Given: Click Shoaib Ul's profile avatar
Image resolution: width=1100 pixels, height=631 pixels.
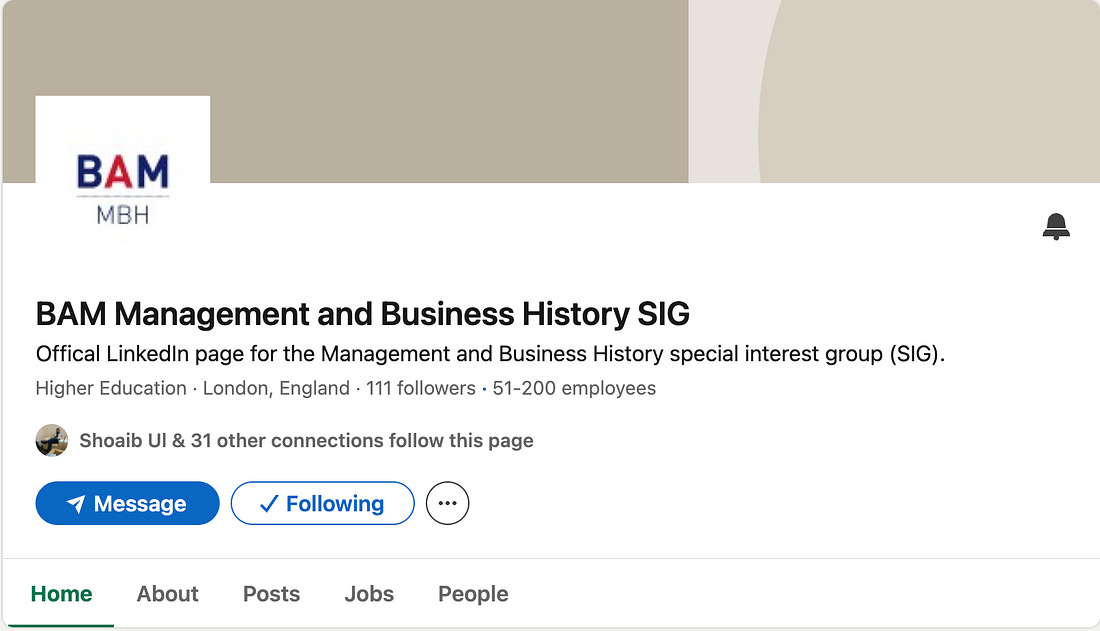Looking at the screenshot, I should (52, 440).
